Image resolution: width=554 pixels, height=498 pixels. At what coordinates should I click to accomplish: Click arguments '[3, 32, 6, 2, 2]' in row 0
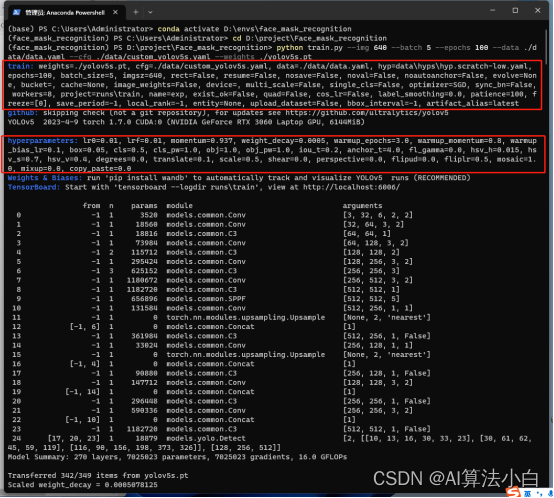[x=378, y=215]
